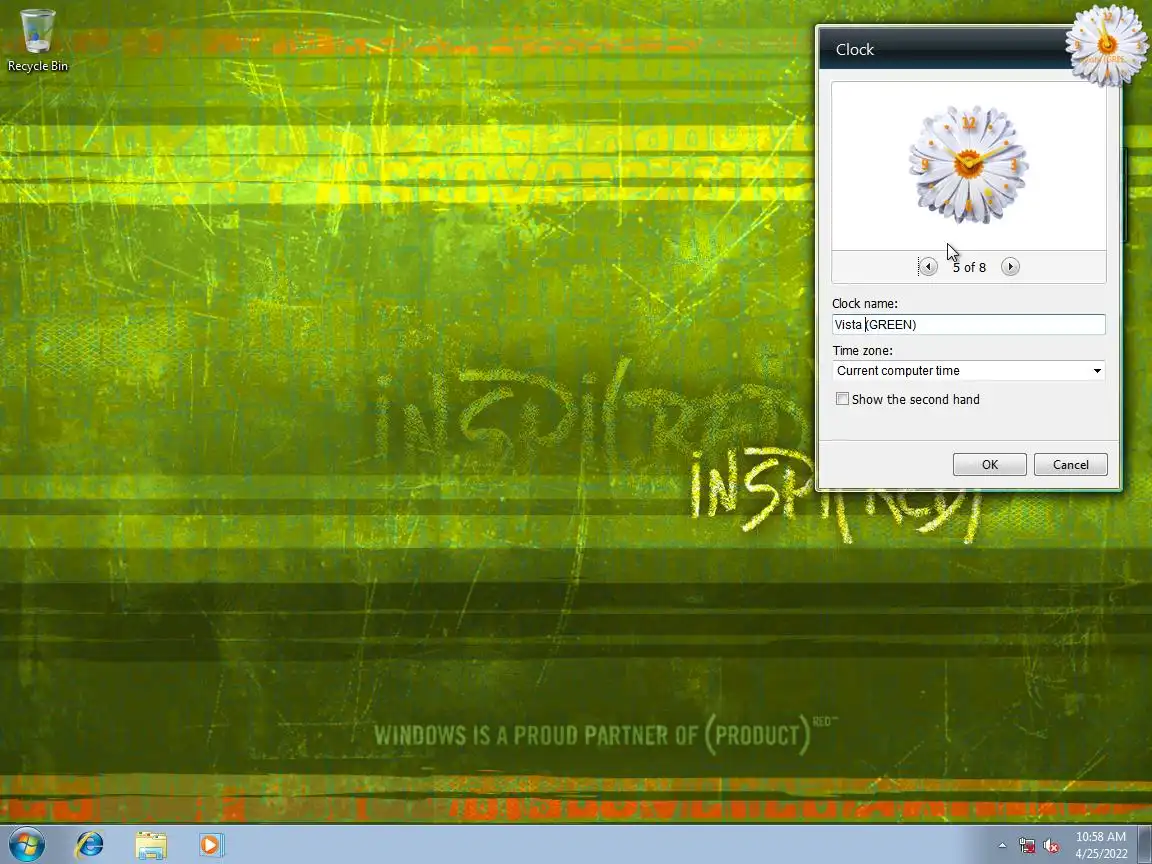Viewport: 1152px width, 864px height.
Task: Click inside the Clock name field
Action: click(x=968, y=325)
